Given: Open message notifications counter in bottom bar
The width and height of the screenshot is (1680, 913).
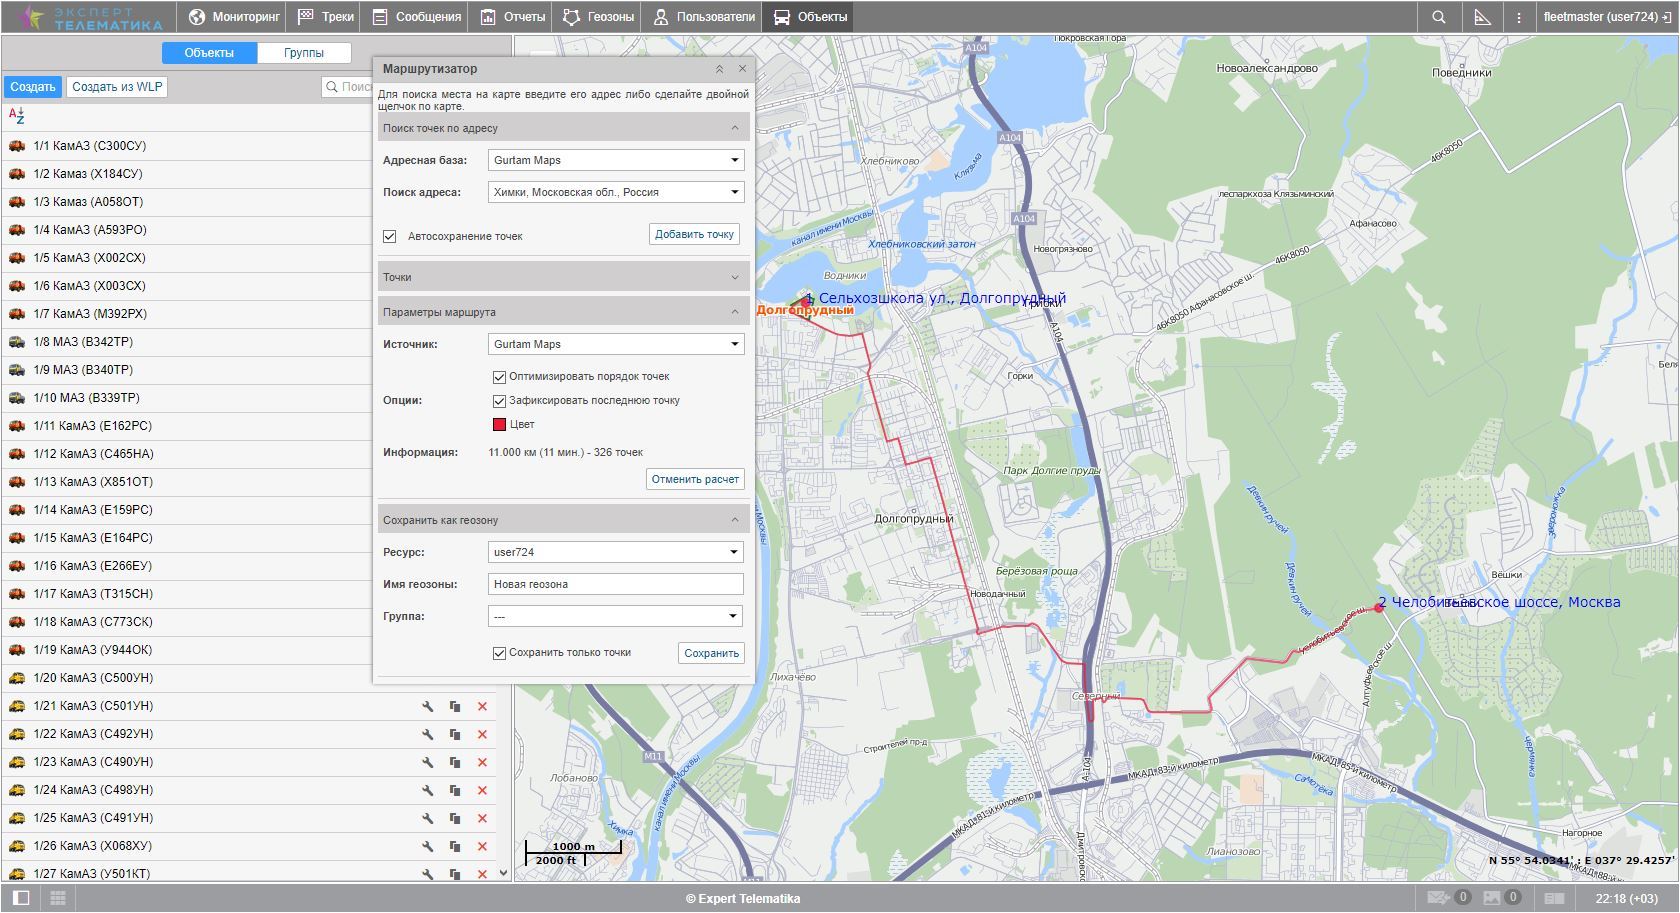Looking at the screenshot, I should pyautogui.click(x=1448, y=898).
